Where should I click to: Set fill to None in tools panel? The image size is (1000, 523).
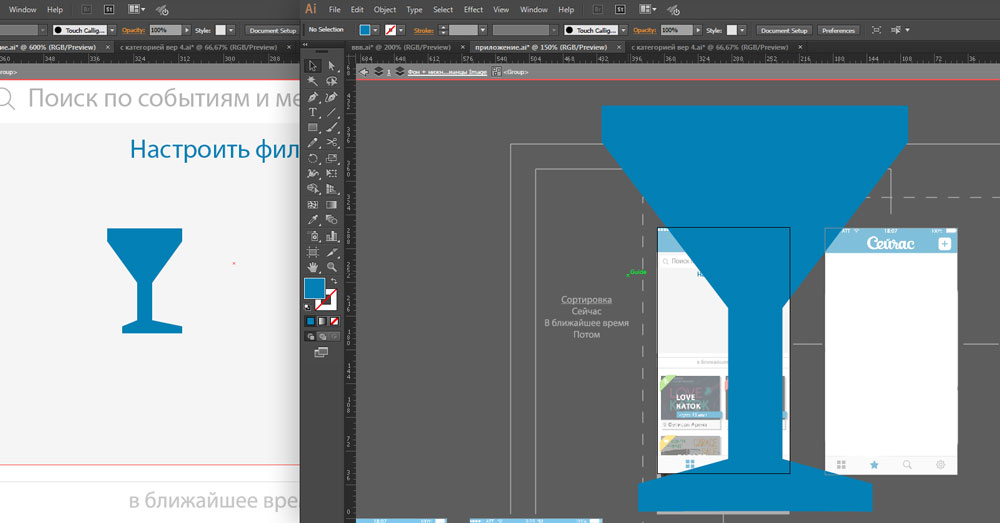334,321
